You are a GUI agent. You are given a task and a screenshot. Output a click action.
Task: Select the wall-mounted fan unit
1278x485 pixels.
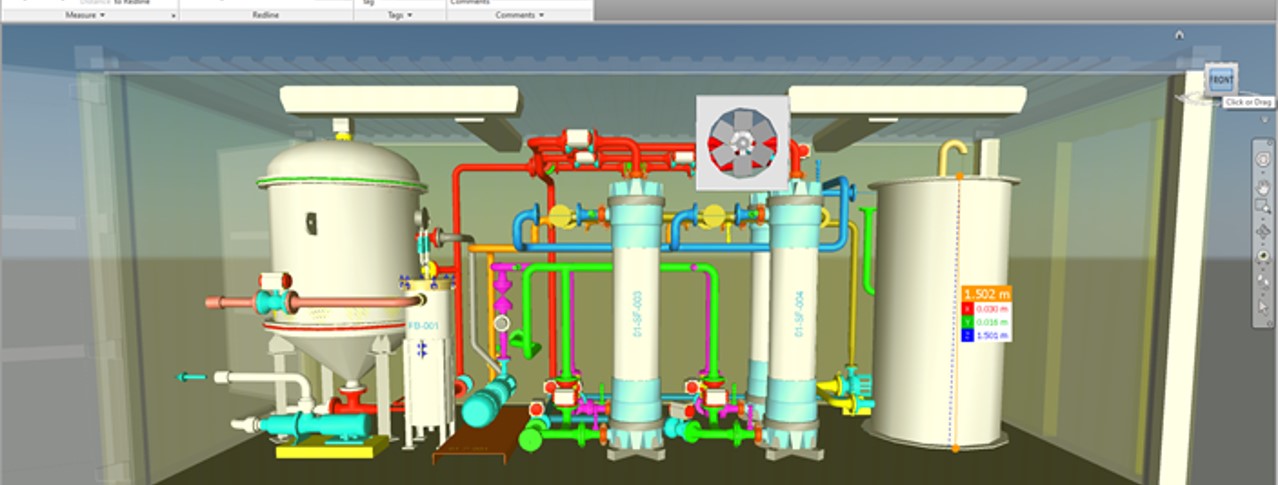coord(742,142)
